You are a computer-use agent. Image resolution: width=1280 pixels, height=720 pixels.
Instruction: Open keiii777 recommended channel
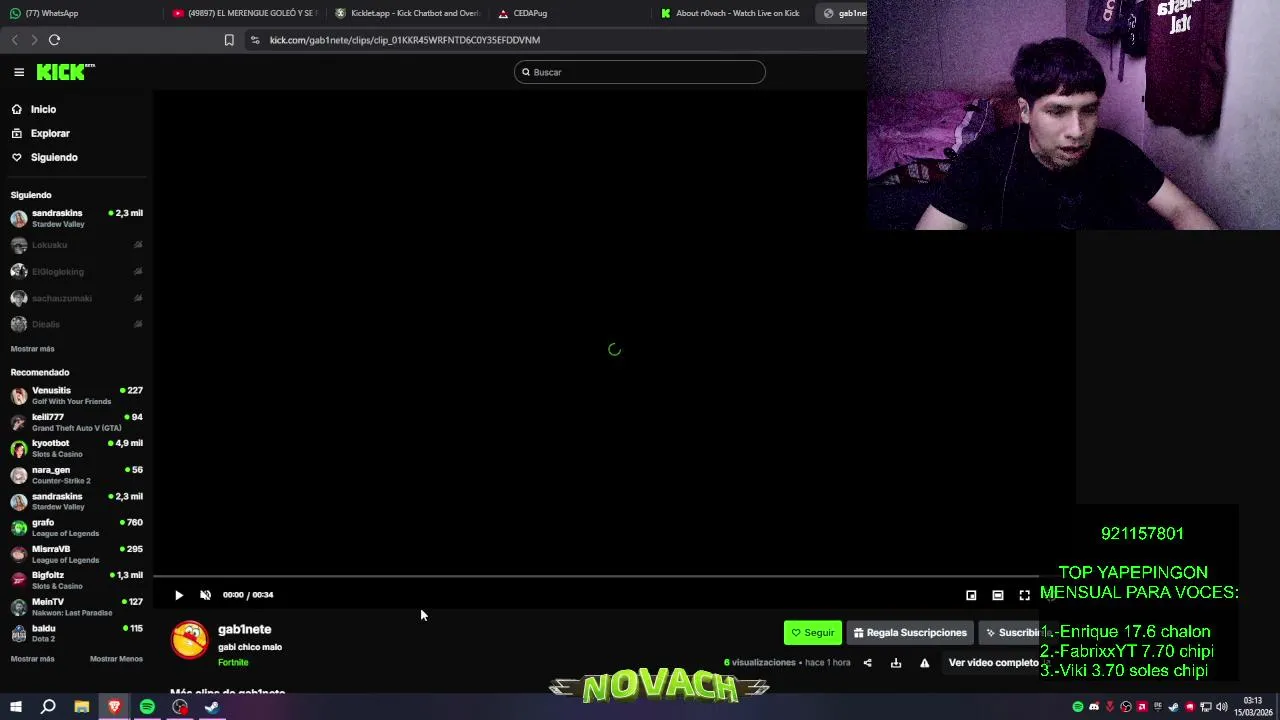click(76, 422)
